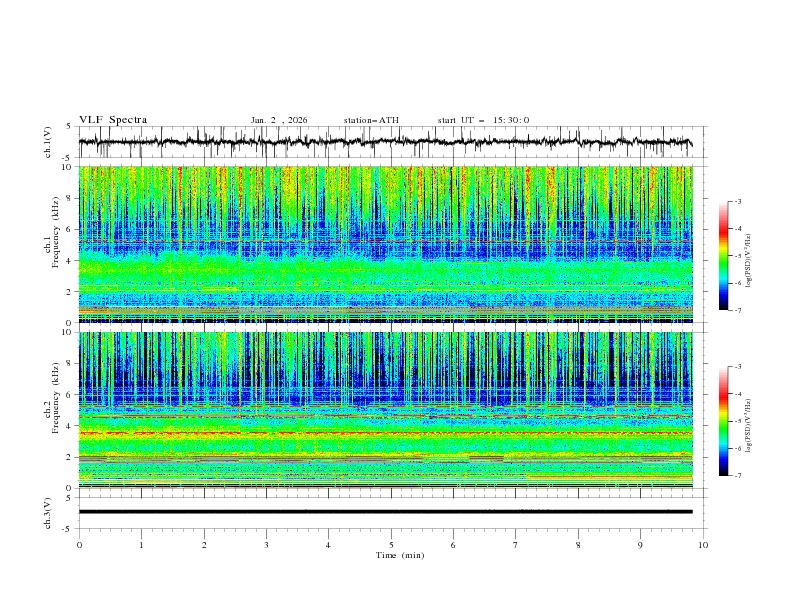
Task: Click the ch.3 flat black waveform trace
Action: [x=390, y=512]
